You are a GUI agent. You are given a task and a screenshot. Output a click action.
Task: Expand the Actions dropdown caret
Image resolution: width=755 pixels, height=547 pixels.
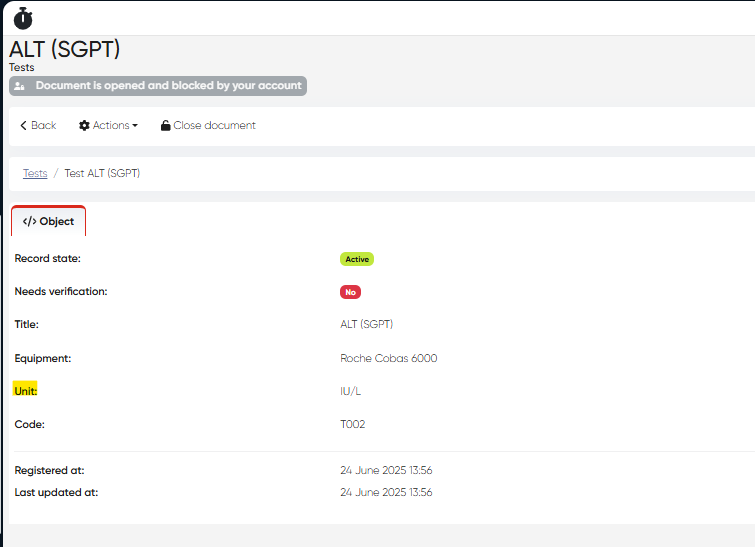point(135,126)
